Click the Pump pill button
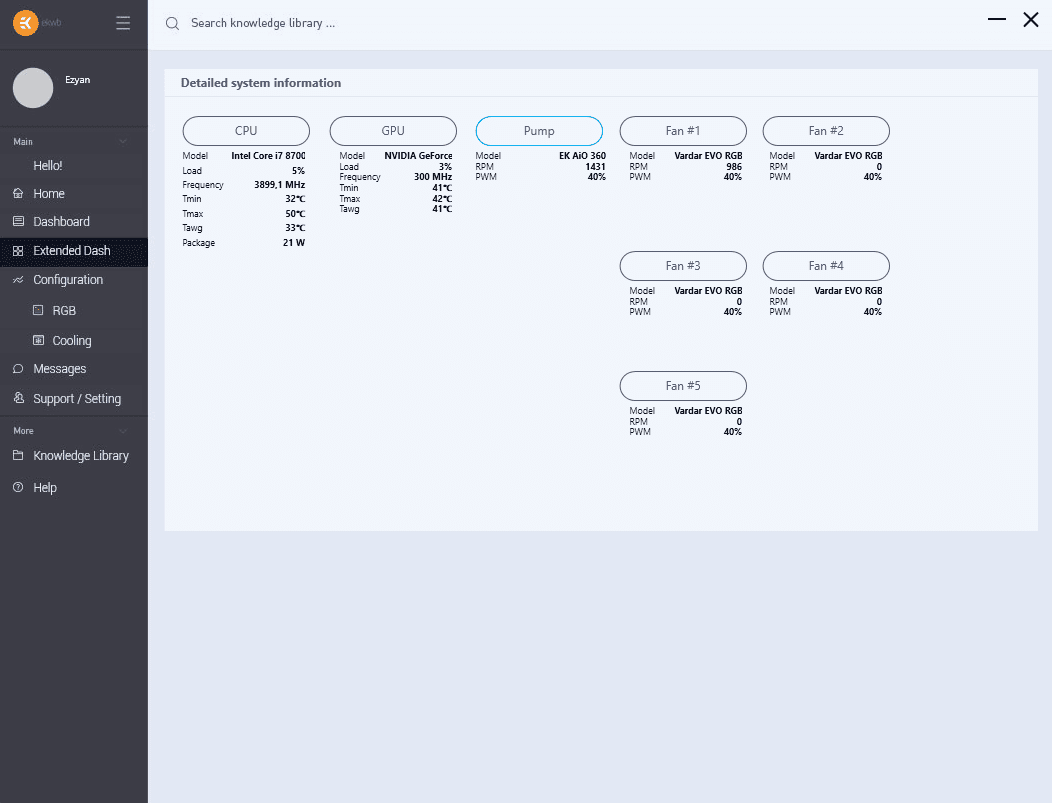1052x803 pixels. (539, 131)
